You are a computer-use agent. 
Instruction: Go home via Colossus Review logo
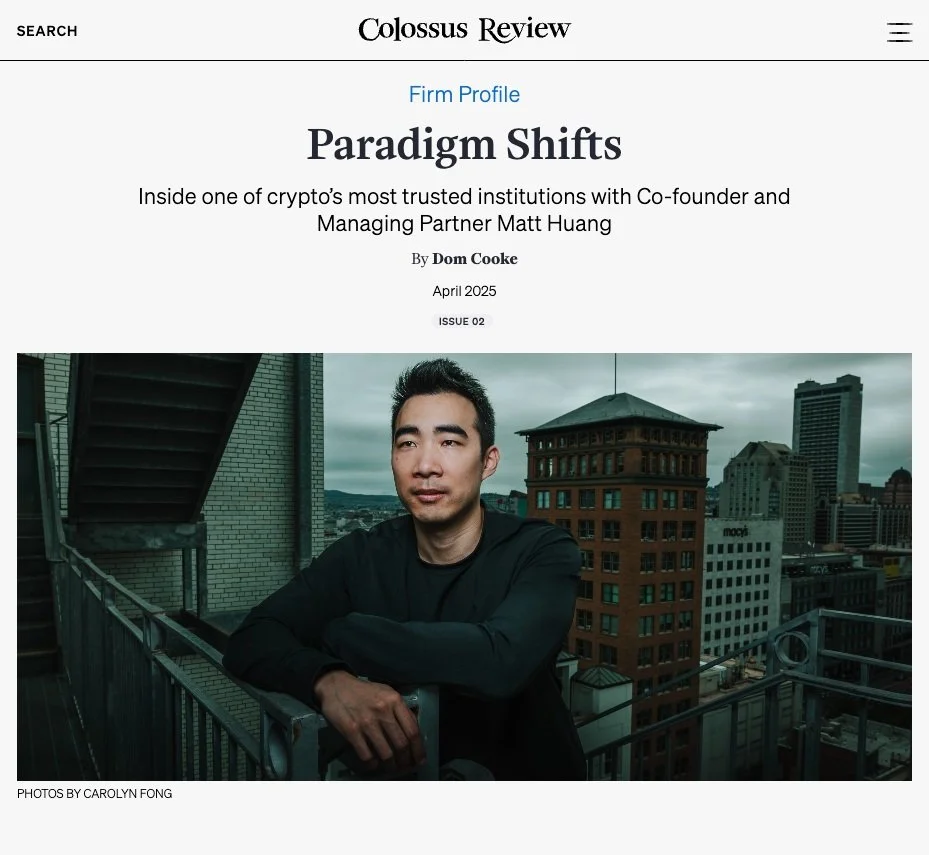click(464, 29)
